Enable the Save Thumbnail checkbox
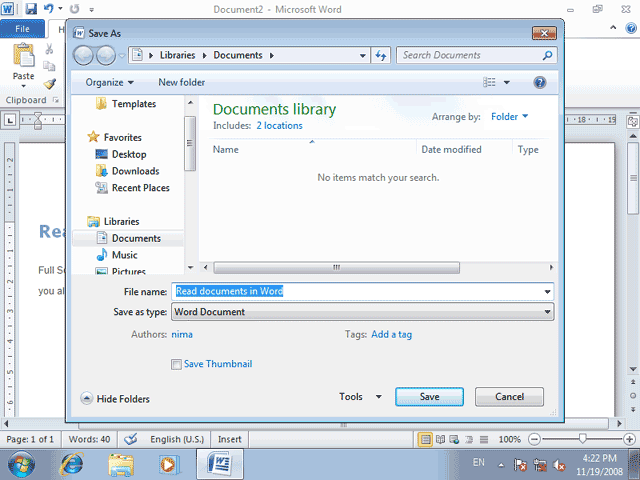640x480 pixels. click(176, 364)
